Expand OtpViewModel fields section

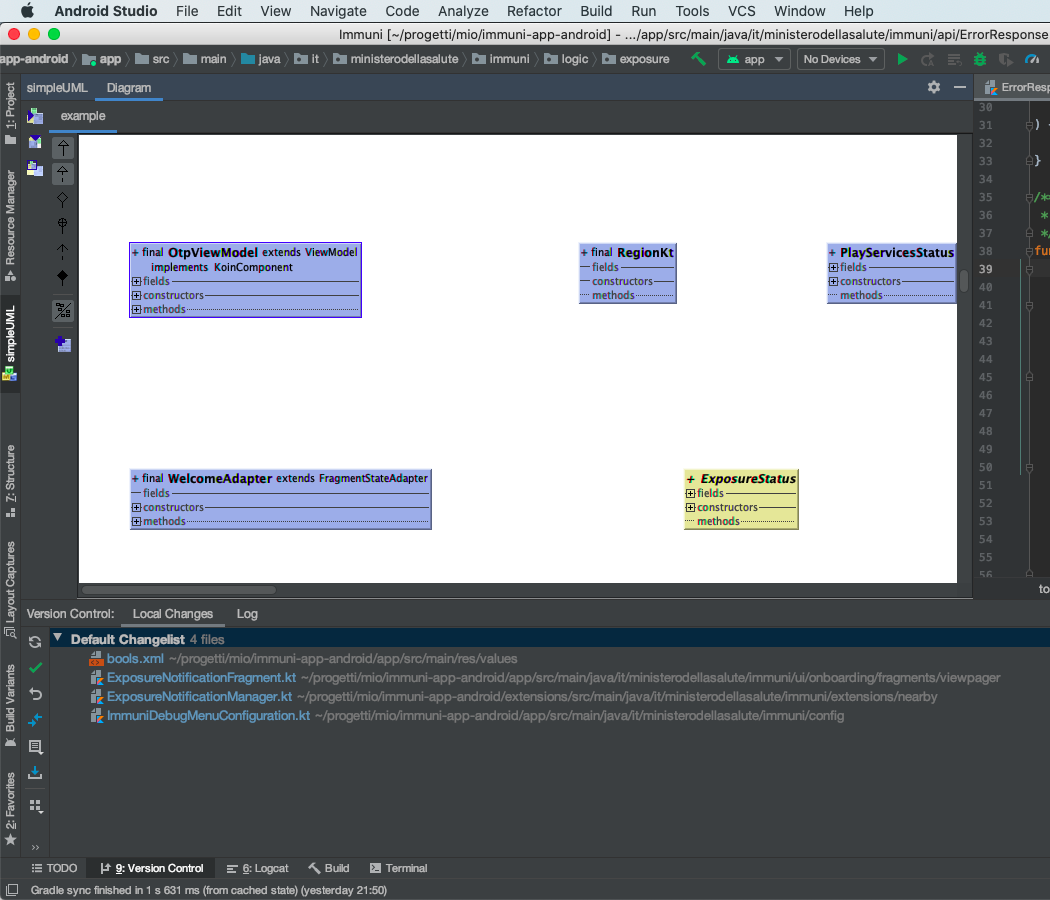click(137, 281)
